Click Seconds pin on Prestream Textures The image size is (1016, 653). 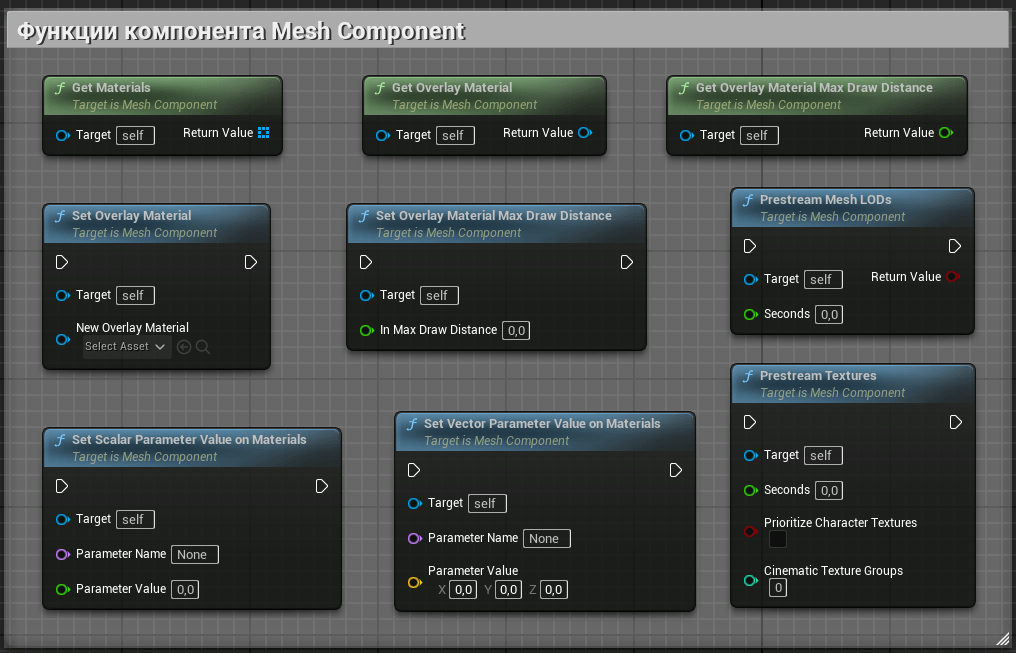pyautogui.click(x=751, y=490)
